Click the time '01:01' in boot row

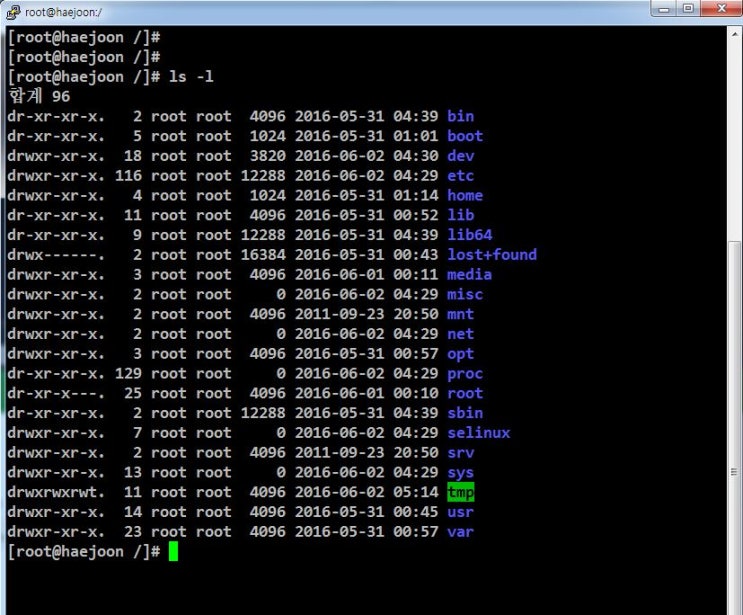[x=416, y=136]
